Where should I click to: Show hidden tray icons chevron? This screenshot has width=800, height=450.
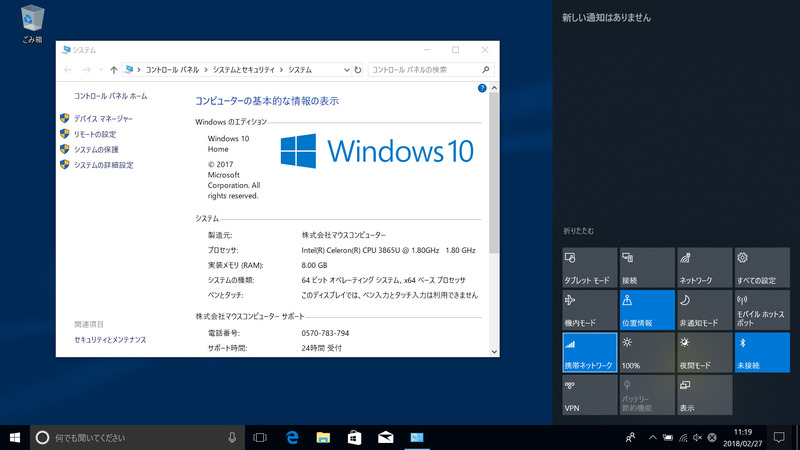pos(652,437)
